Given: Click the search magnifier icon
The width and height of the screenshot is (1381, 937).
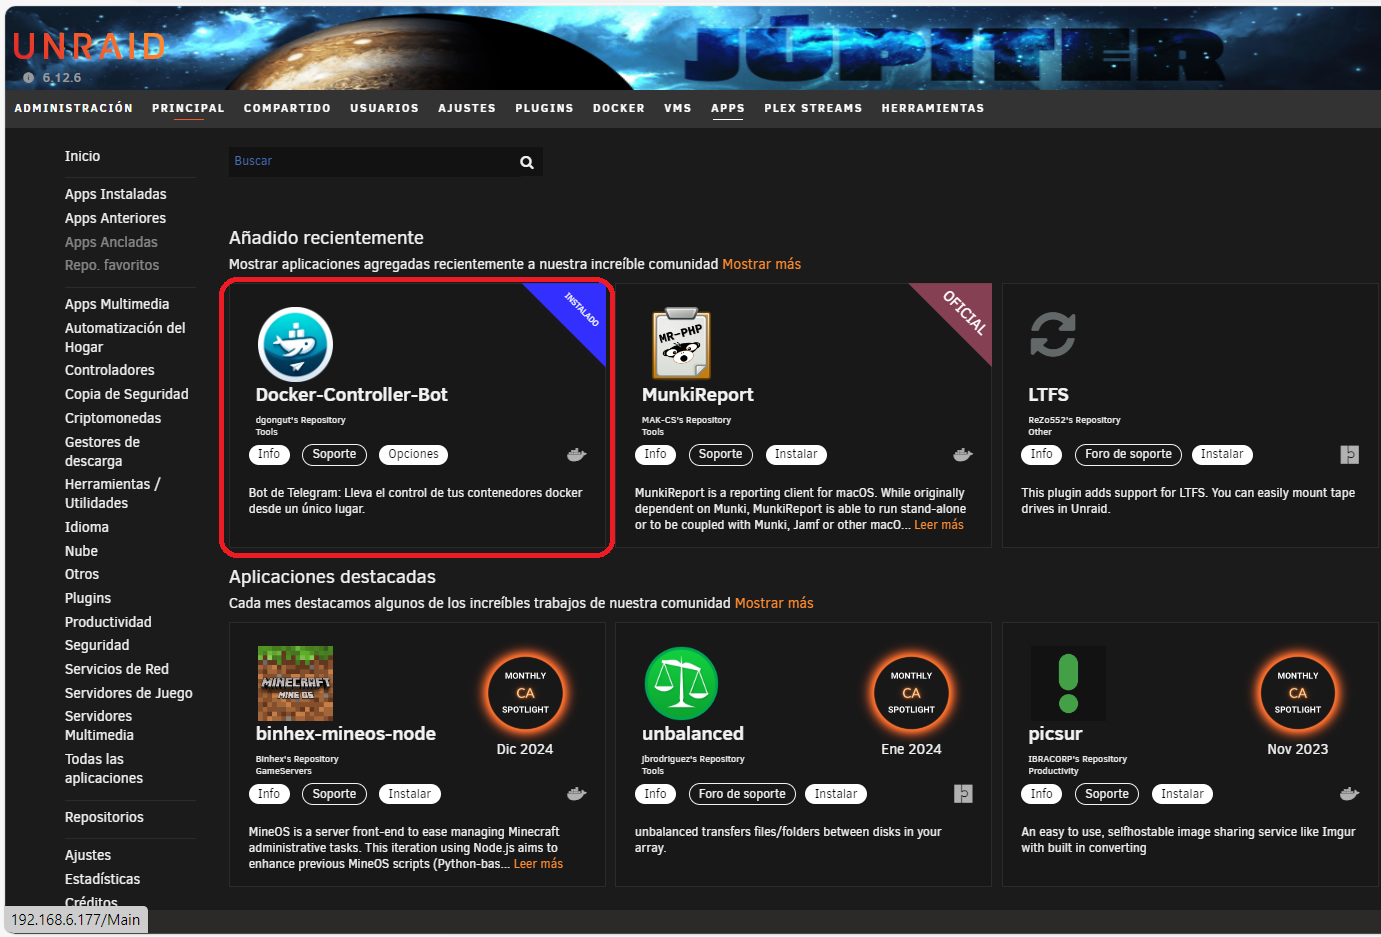Looking at the screenshot, I should pos(527,162).
